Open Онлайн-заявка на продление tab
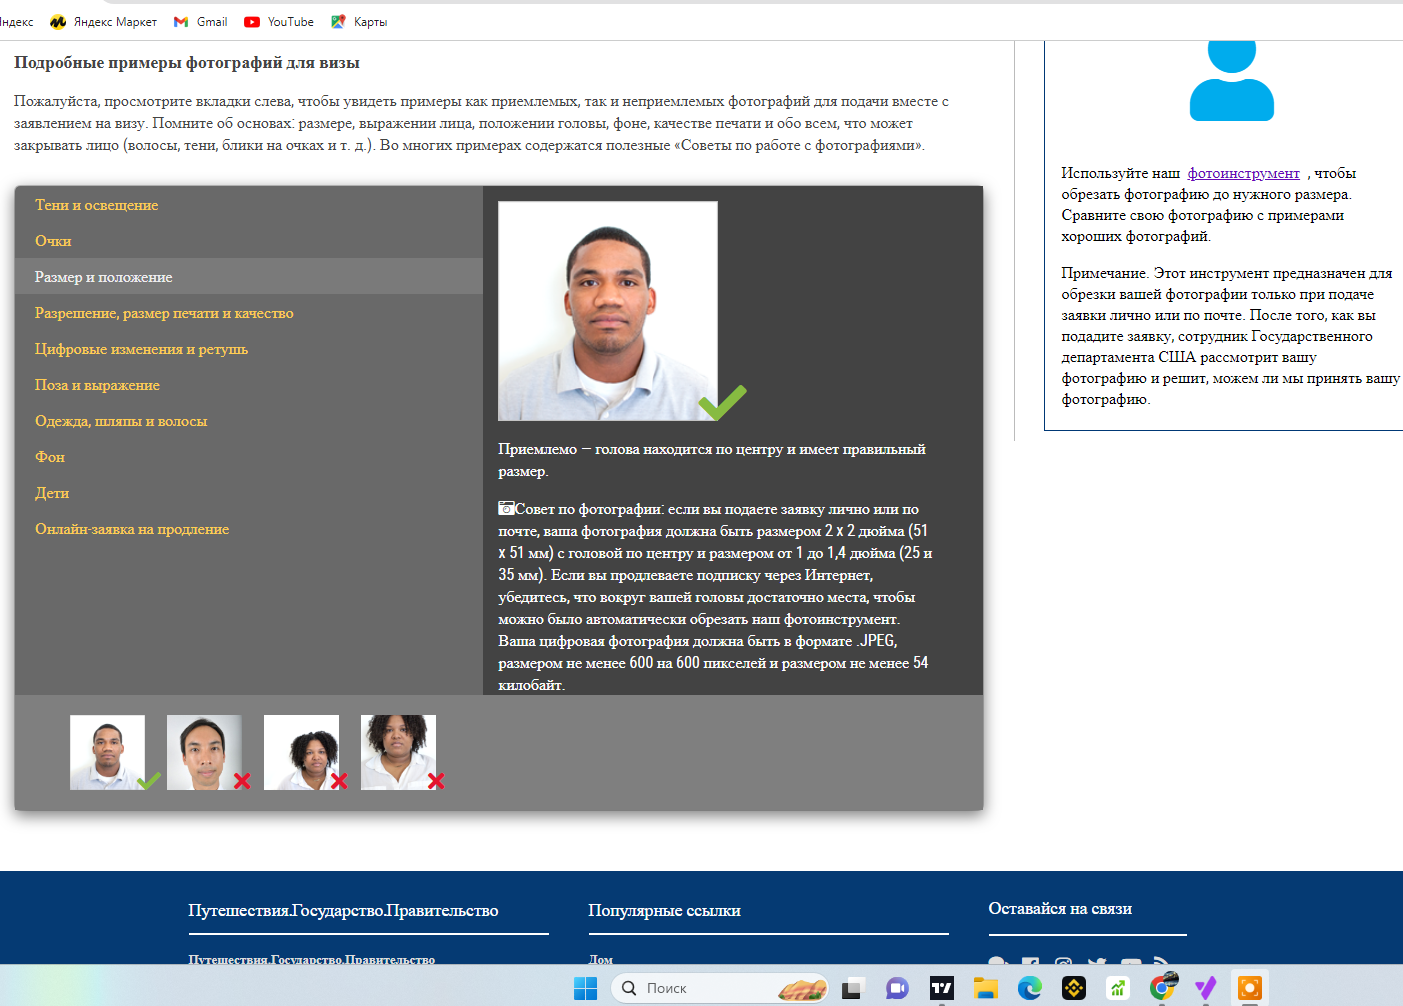Screen dimensions: 1403x1006 point(249,529)
